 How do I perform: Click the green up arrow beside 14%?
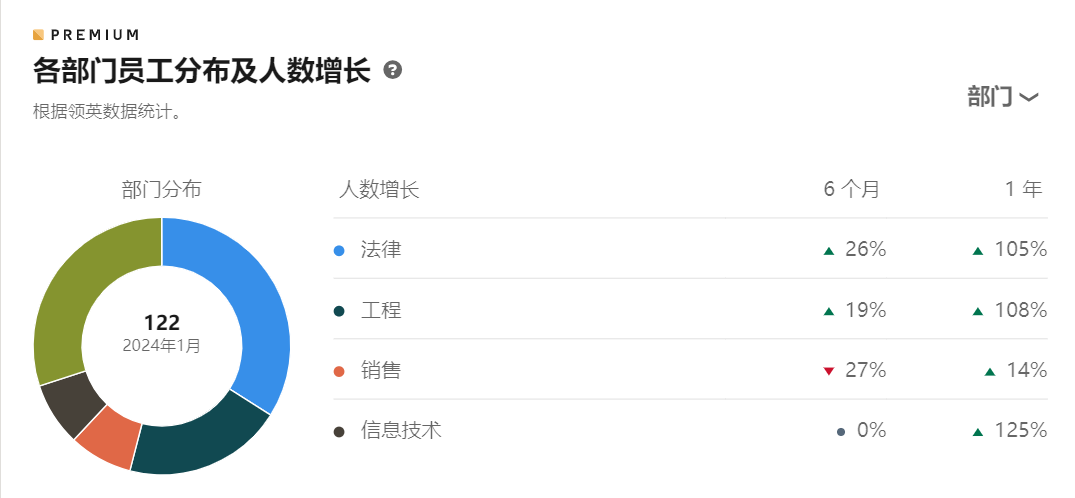[x=990, y=372]
